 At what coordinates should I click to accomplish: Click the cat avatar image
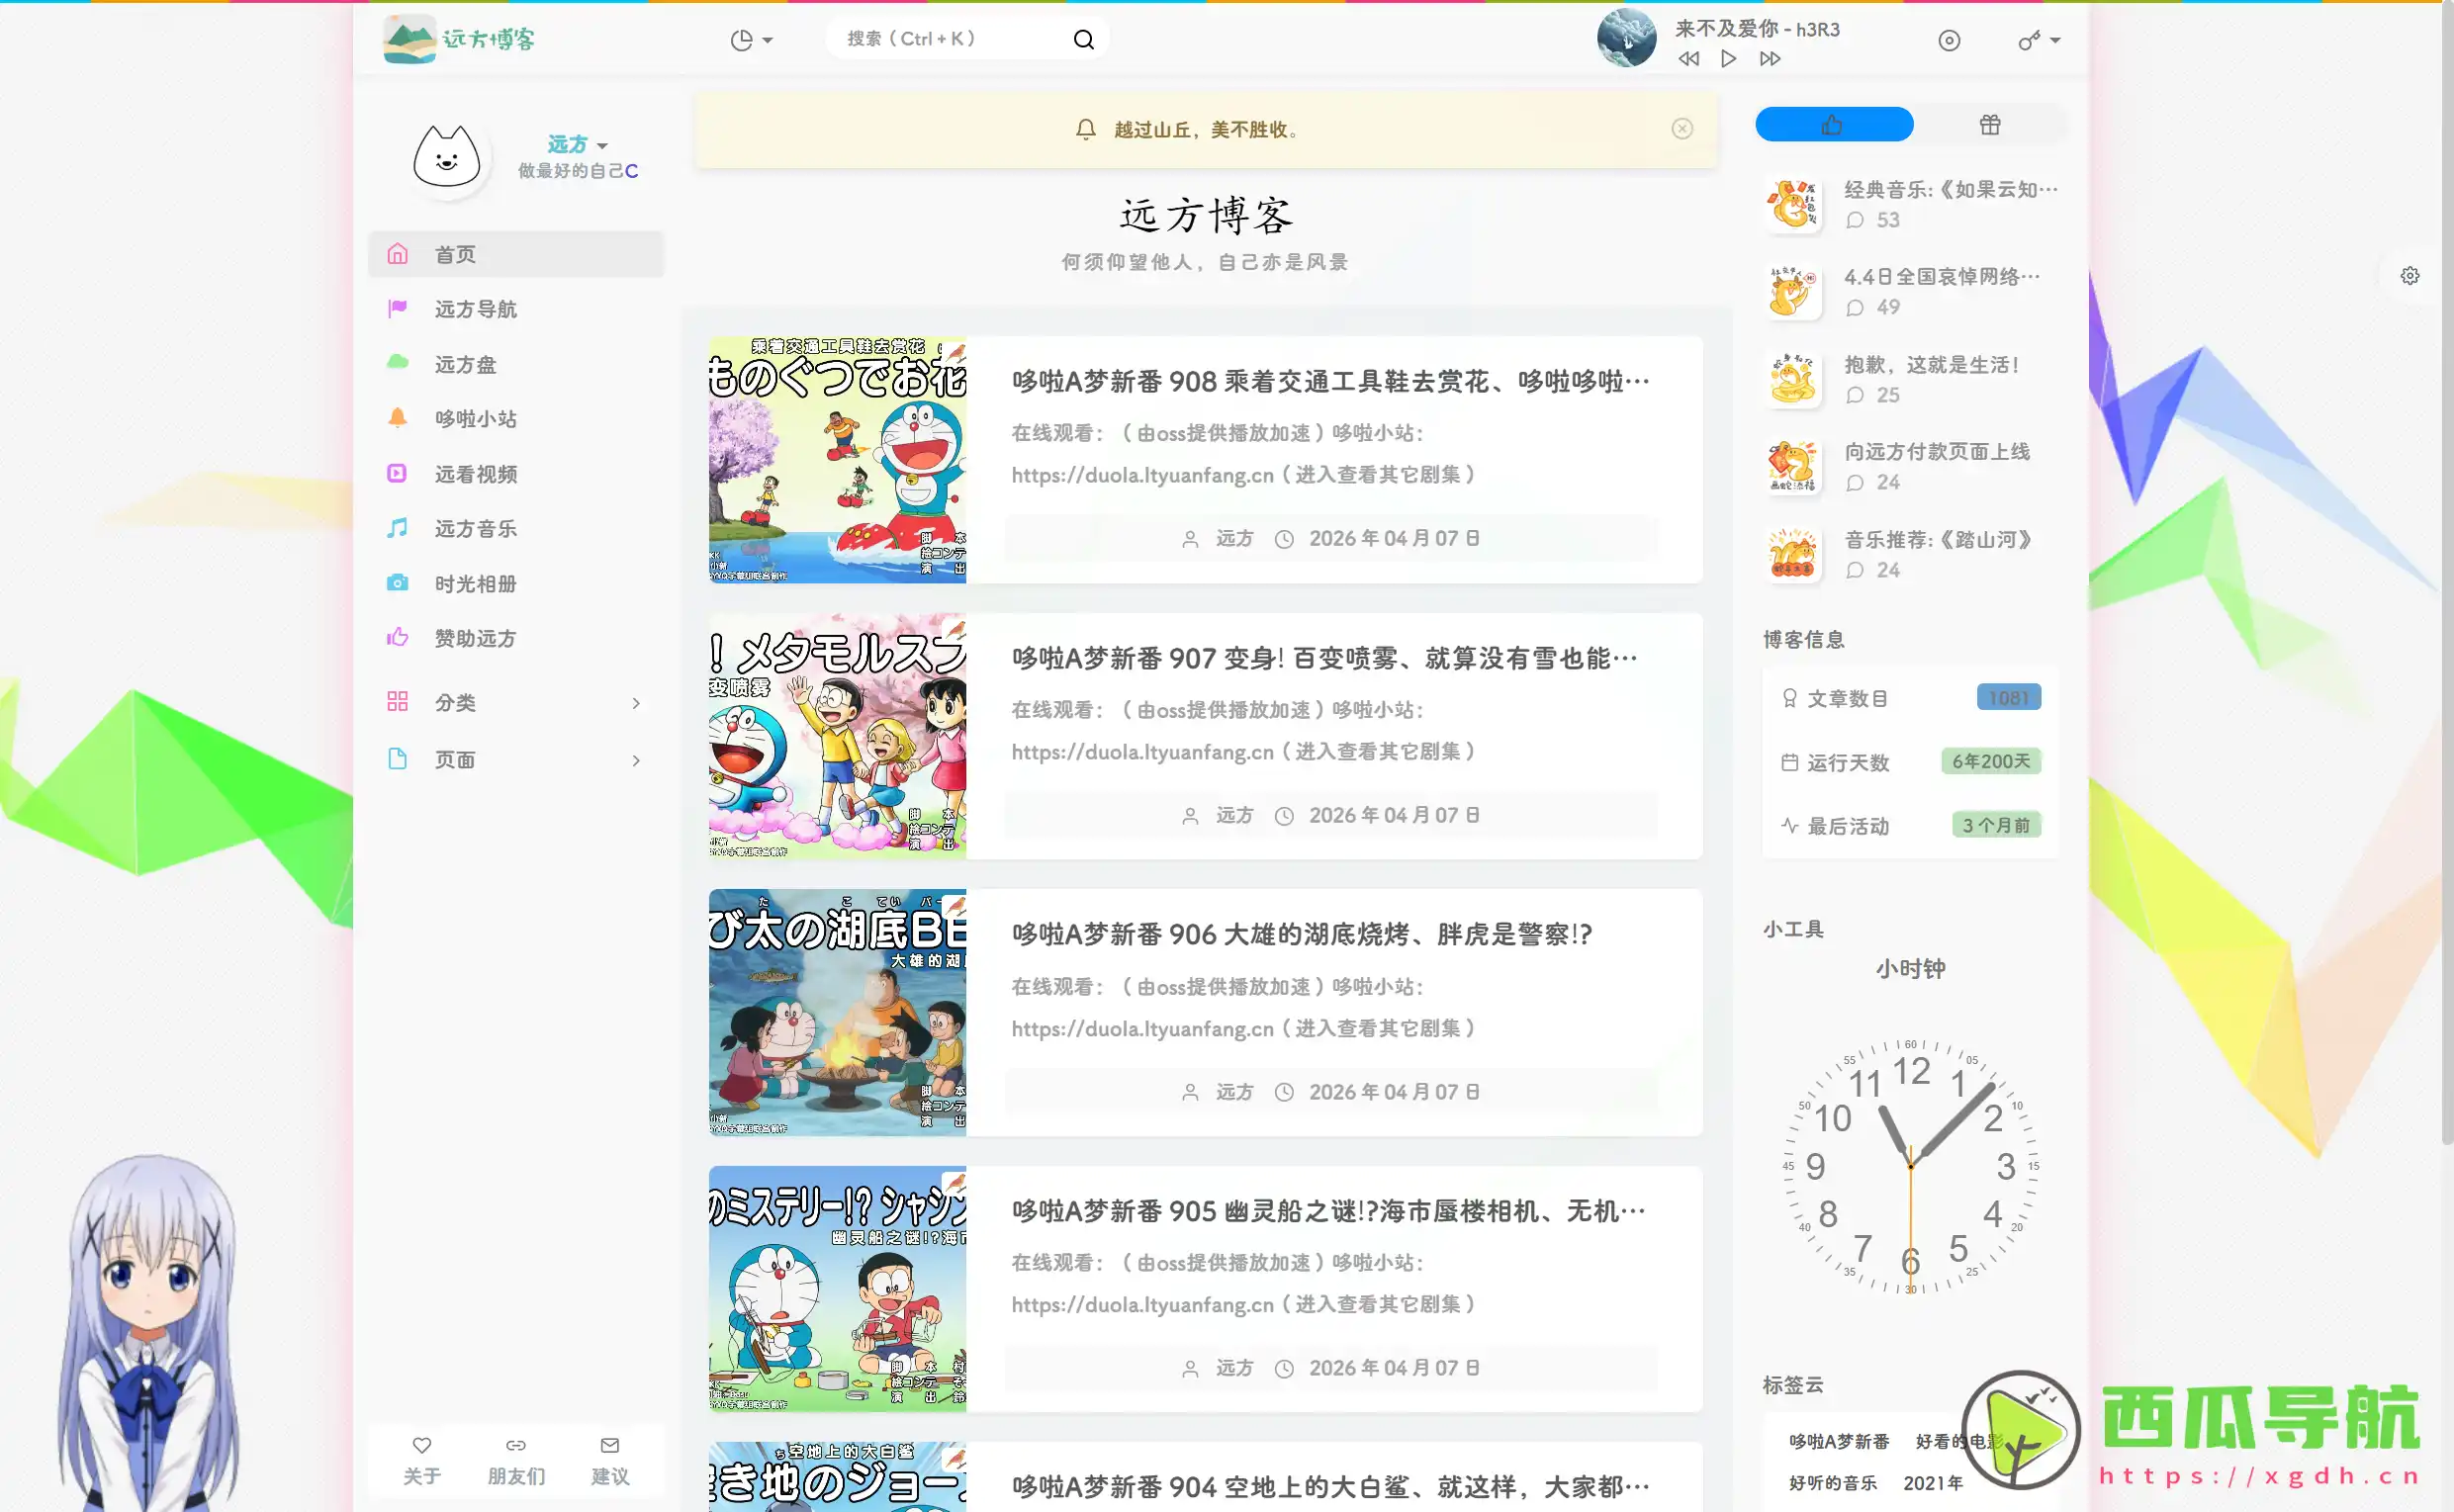(x=447, y=157)
